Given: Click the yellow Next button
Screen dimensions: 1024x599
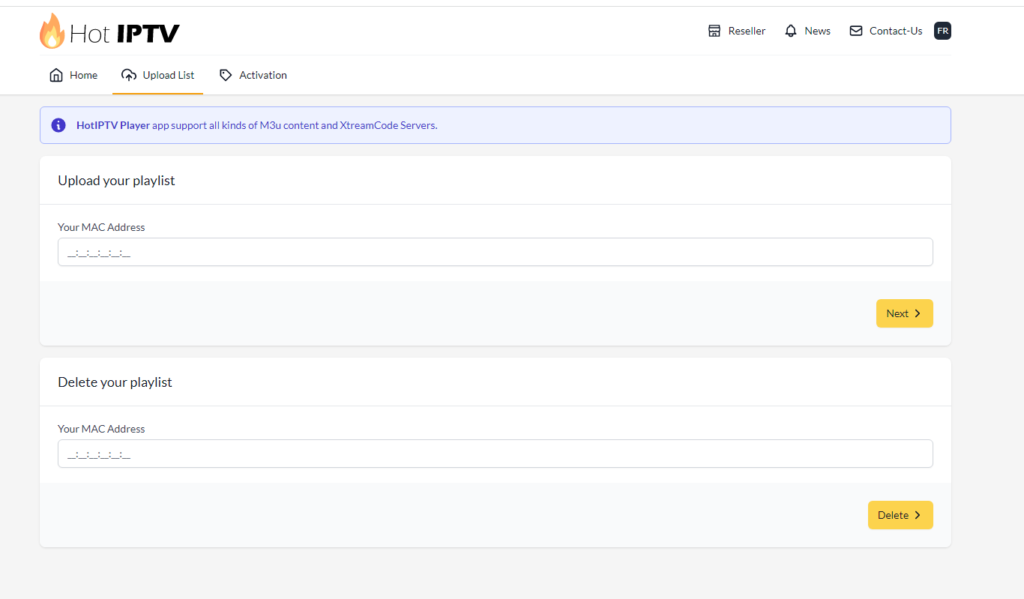Looking at the screenshot, I should (904, 314).
